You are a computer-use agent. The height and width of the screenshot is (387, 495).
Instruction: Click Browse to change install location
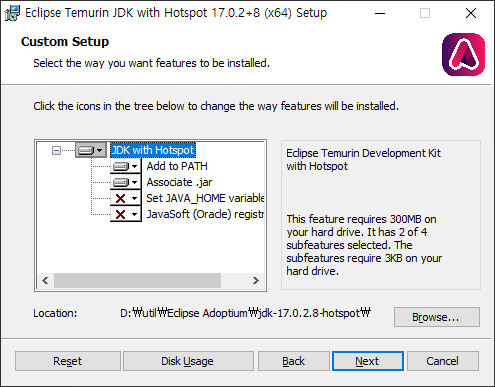tap(437, 317)
